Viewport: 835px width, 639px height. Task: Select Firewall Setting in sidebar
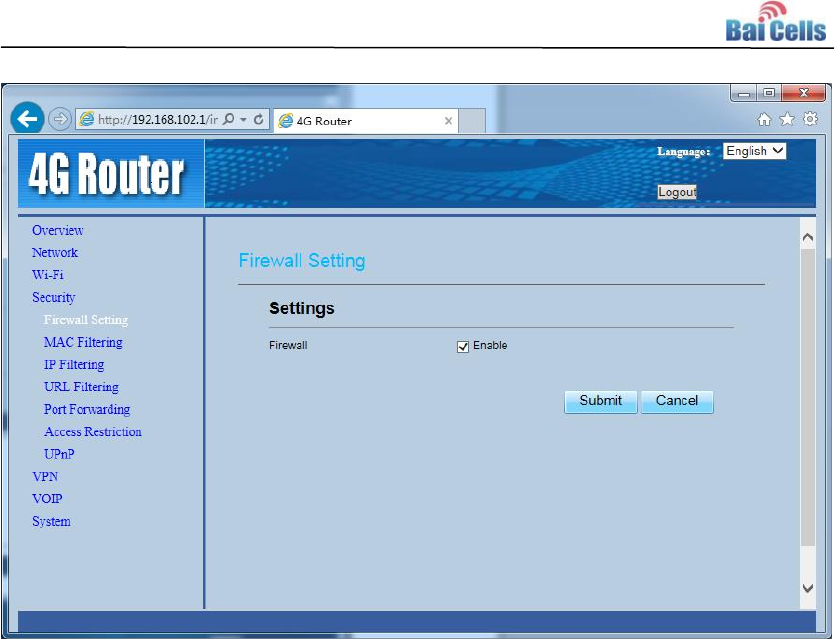tap(86, 320)
